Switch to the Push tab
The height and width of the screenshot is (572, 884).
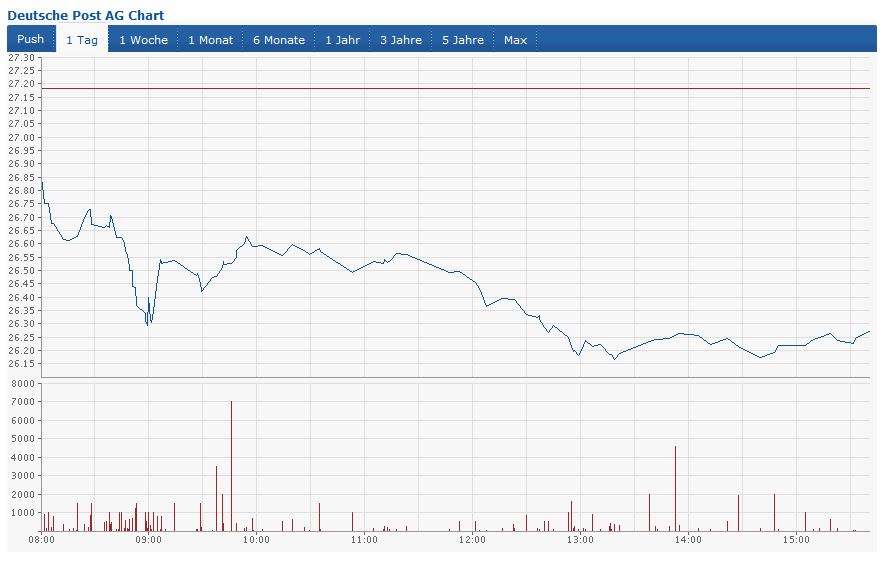pyautogui.click(x=31, y=39)
